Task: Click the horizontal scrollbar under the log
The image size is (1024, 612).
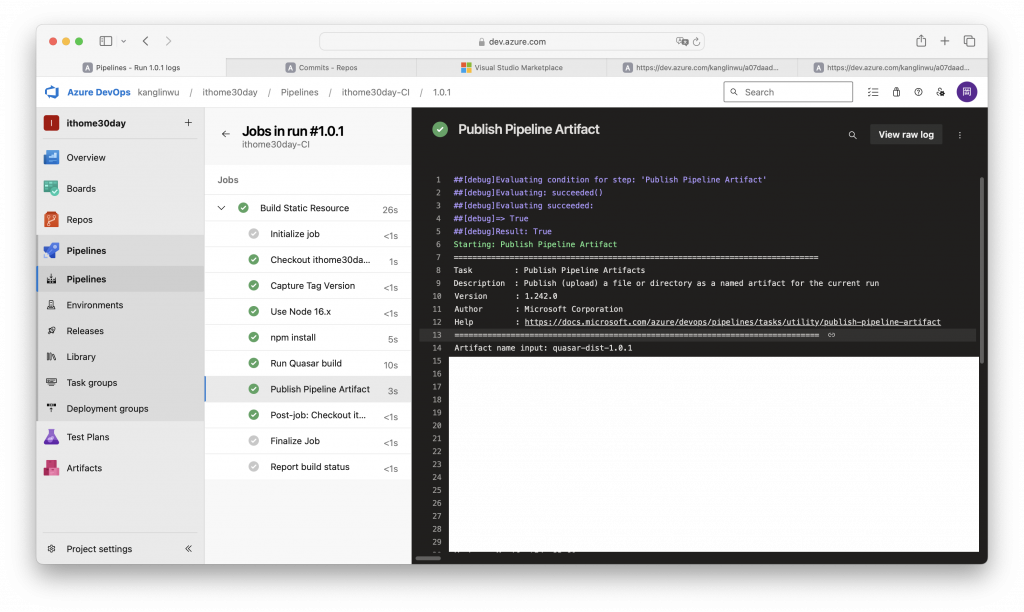Action: 428,558
